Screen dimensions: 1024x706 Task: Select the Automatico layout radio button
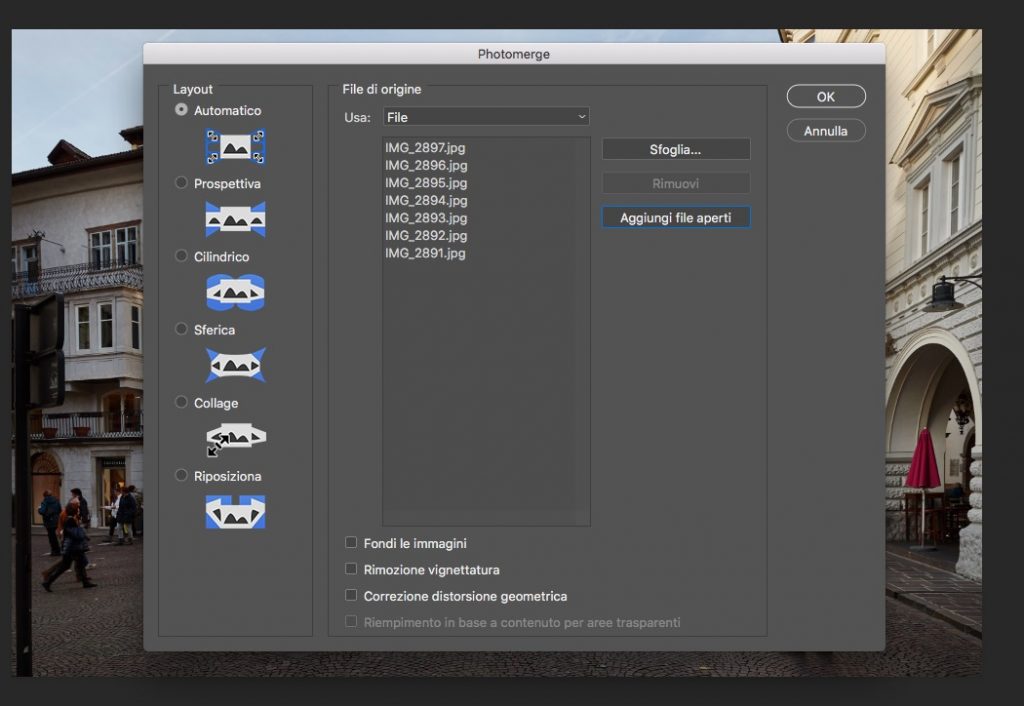pos(182,110)
